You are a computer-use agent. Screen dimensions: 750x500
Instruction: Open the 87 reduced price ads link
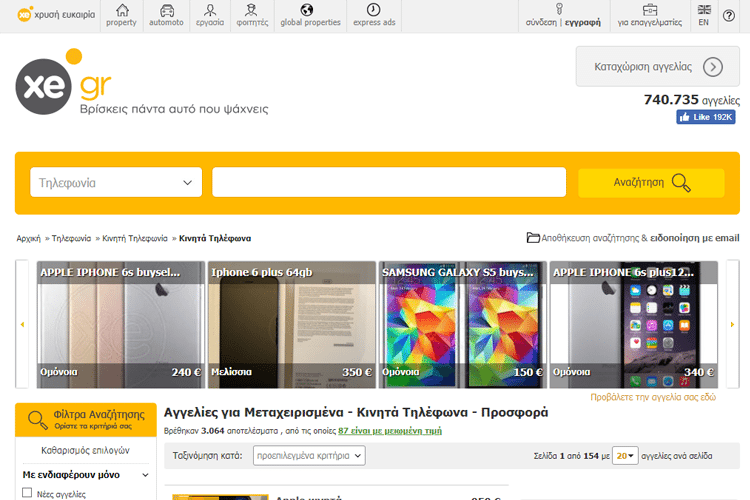pos(390,431)
